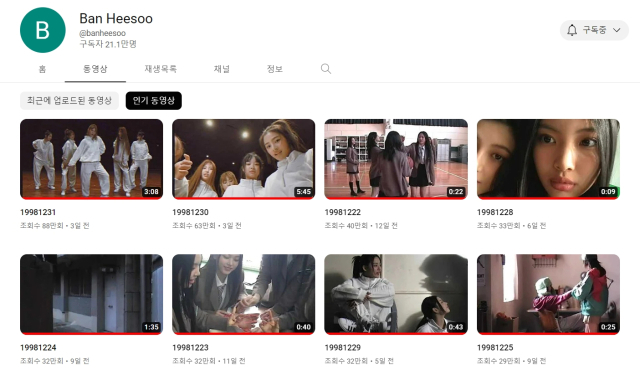Screen dimensions: 640x370
Task: Click the 조회수 63만회 view count text
Action: [194, 226]
